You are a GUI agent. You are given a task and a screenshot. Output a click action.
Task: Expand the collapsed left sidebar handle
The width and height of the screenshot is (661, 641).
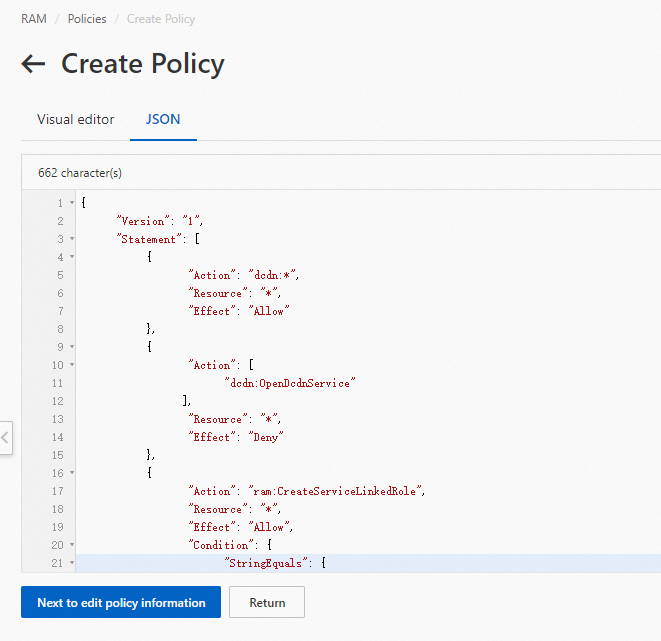(5, 437)
